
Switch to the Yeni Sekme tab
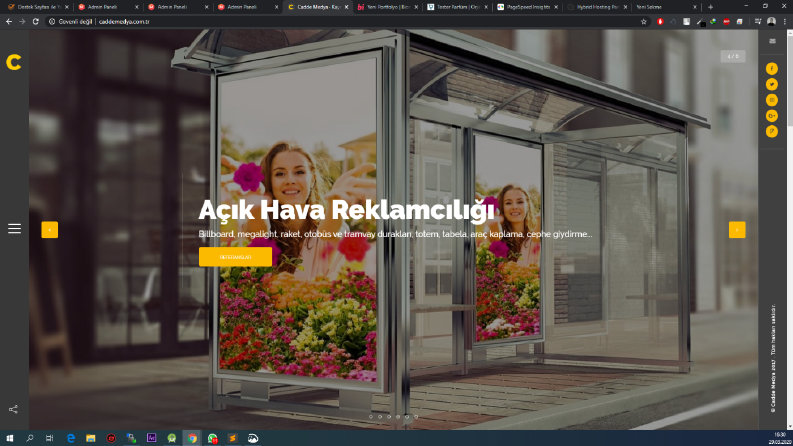click(664, 7)
